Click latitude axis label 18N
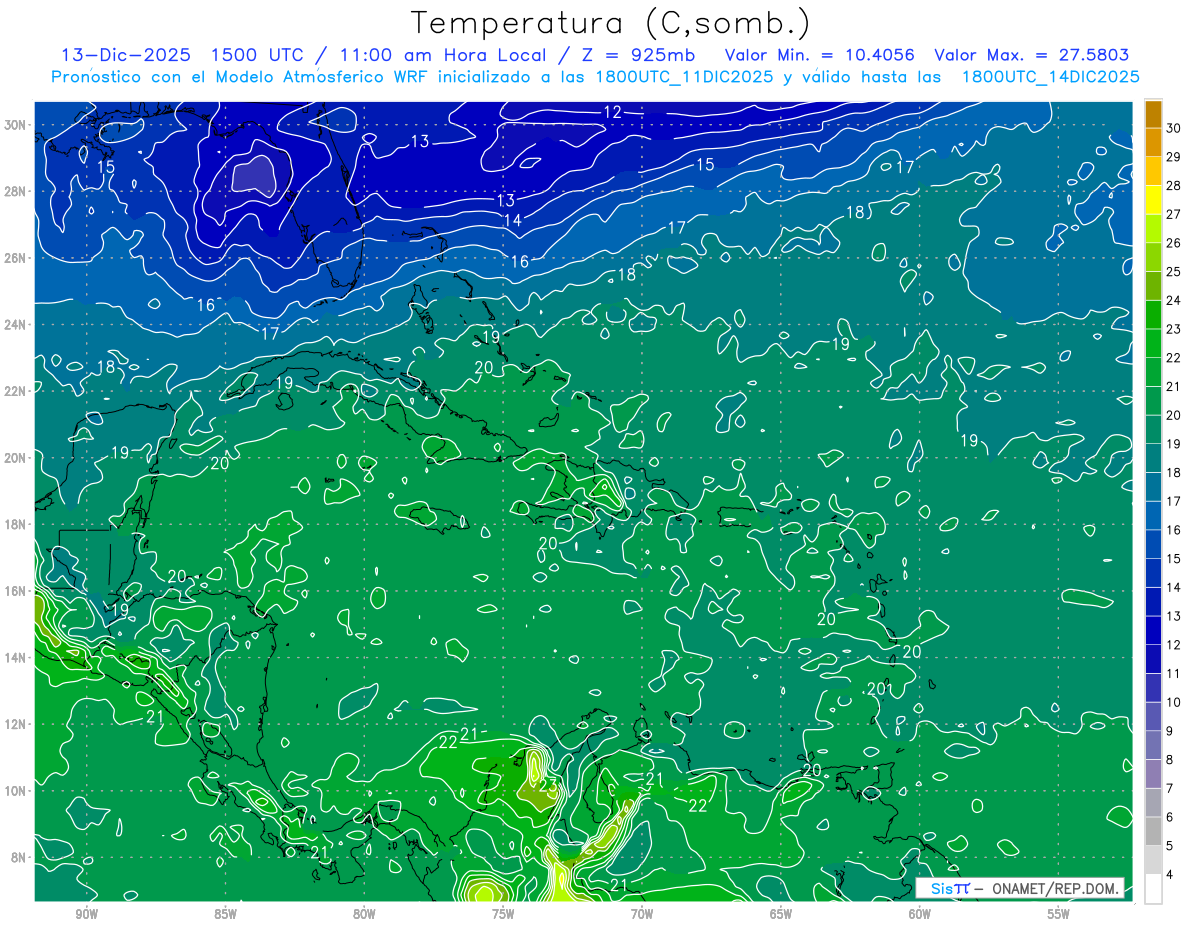The image size is (1200, 927). point(17,524)
